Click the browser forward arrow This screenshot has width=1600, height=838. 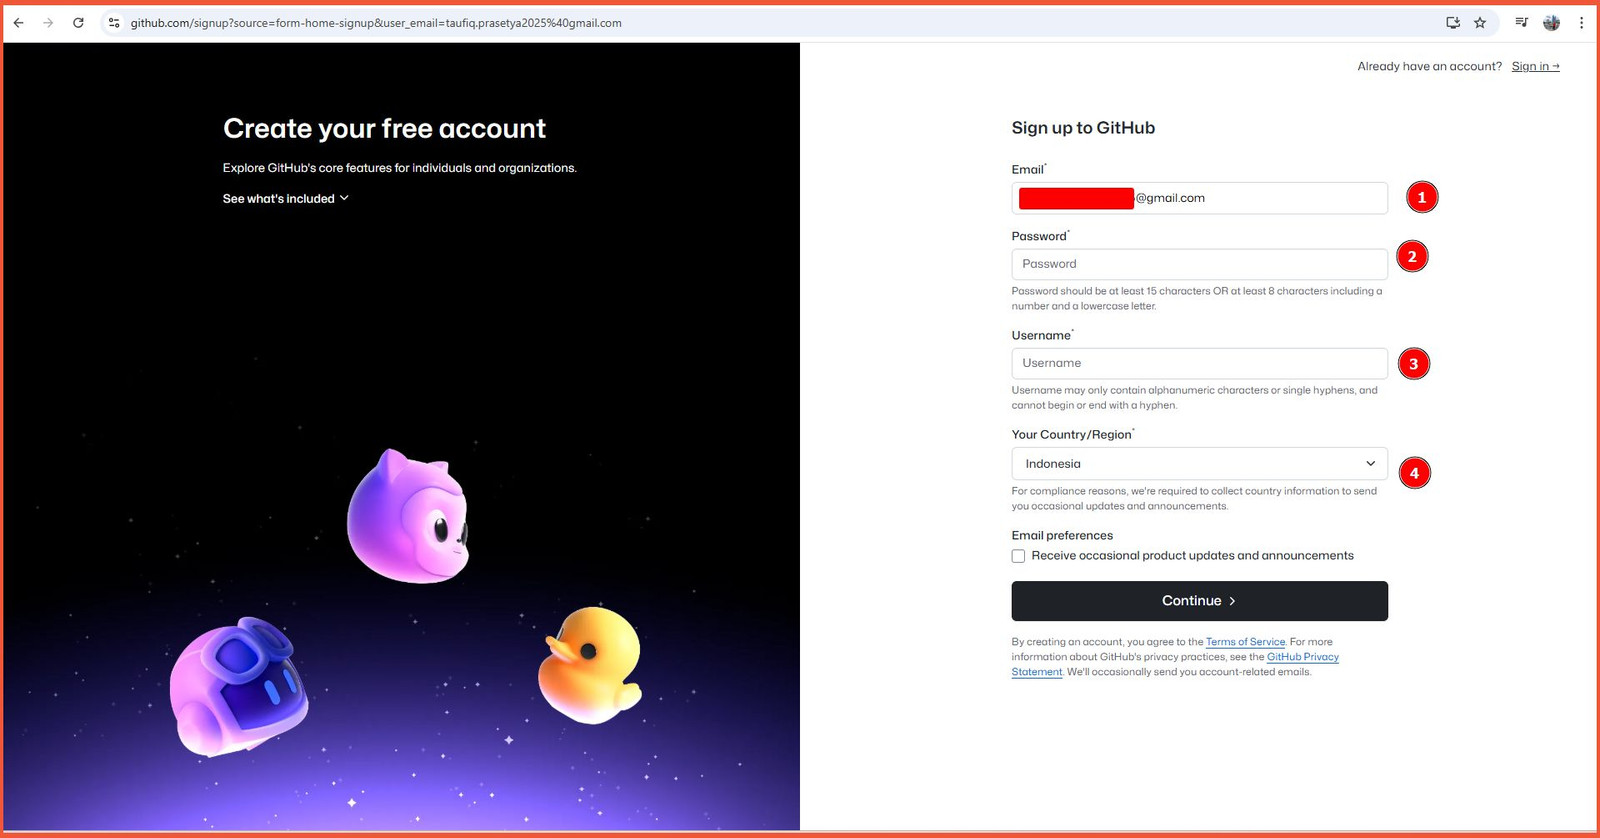[48, 22]
